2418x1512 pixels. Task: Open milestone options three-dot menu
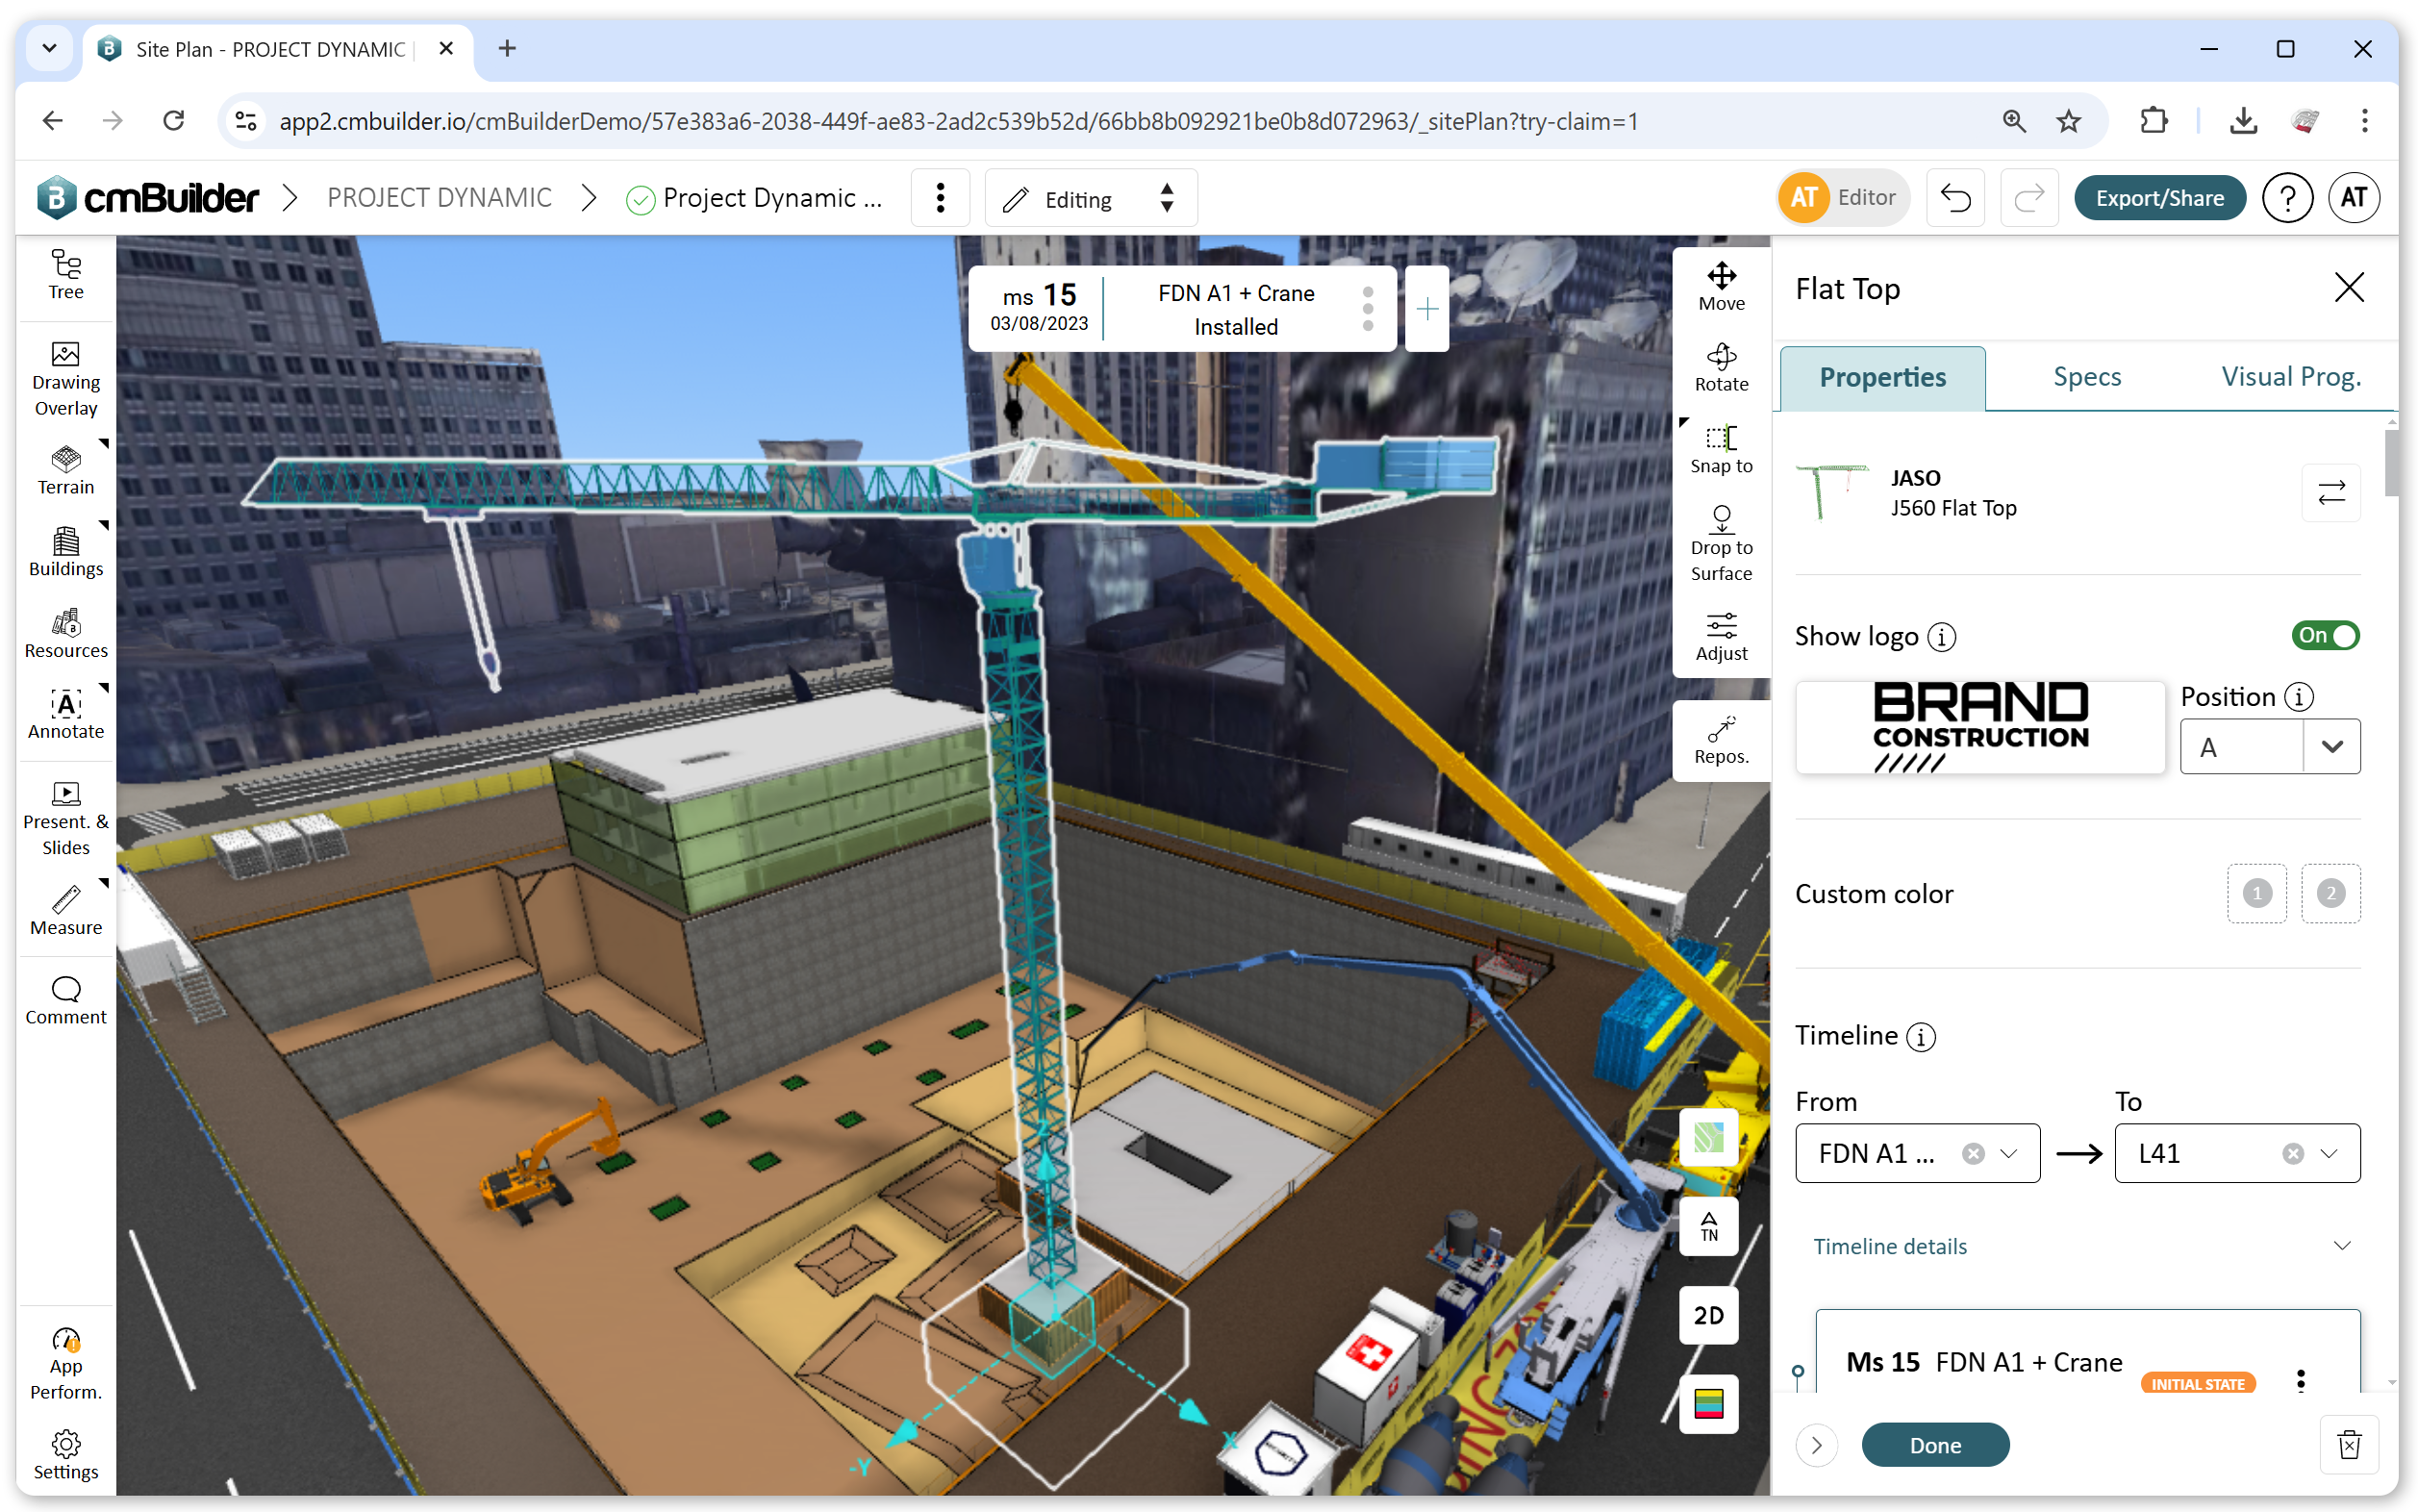point(1367,309)
